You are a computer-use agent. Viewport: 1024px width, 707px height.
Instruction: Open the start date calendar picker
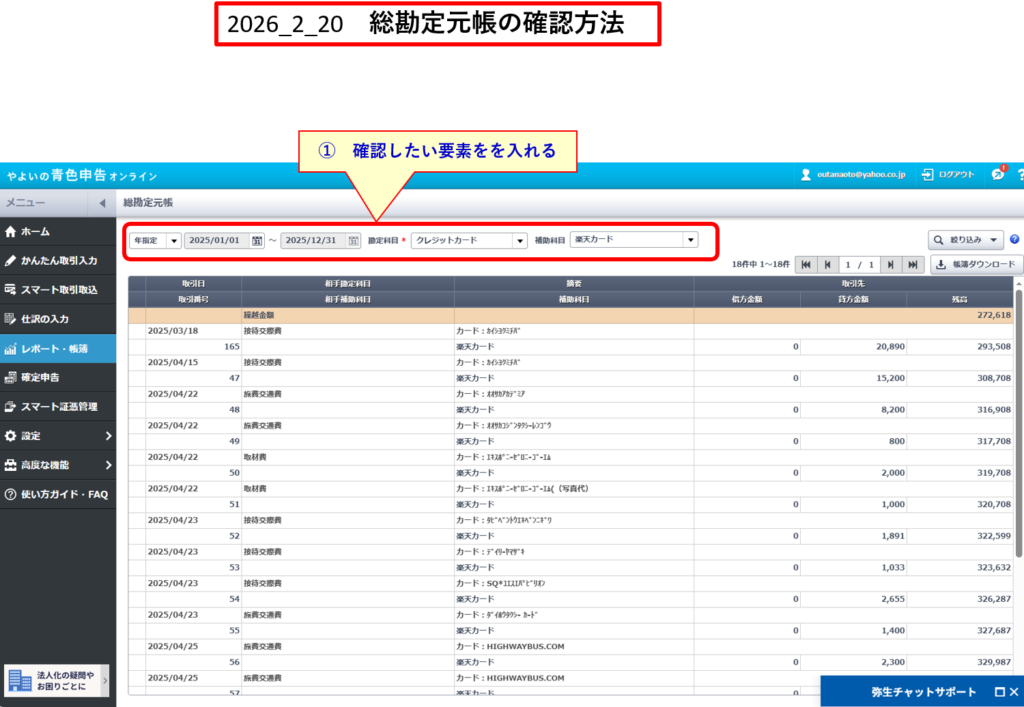(257, 241)
